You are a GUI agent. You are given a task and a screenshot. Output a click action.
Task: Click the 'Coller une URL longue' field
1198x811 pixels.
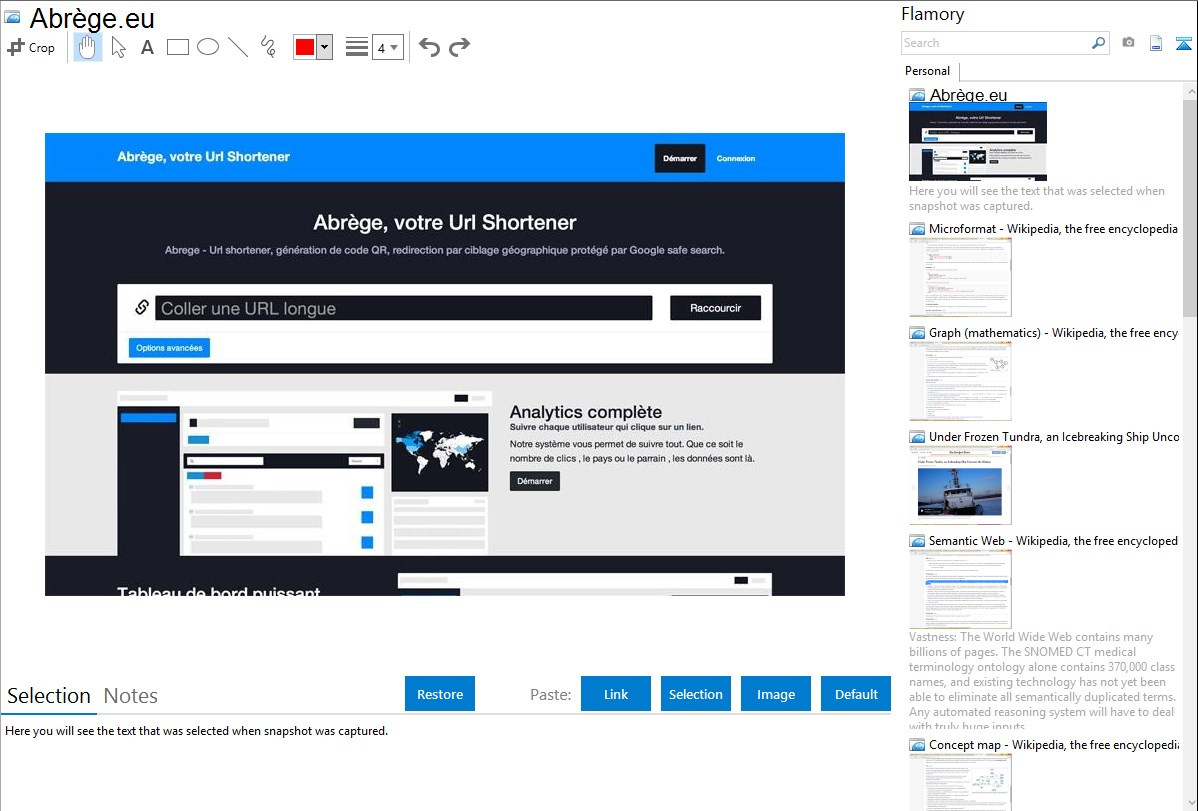click(403, 308)
